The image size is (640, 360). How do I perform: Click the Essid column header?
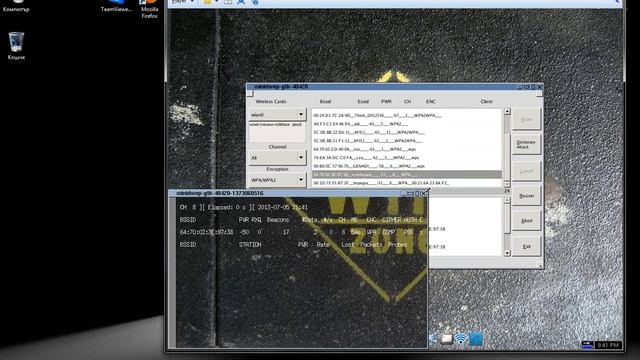coord(363,102)
